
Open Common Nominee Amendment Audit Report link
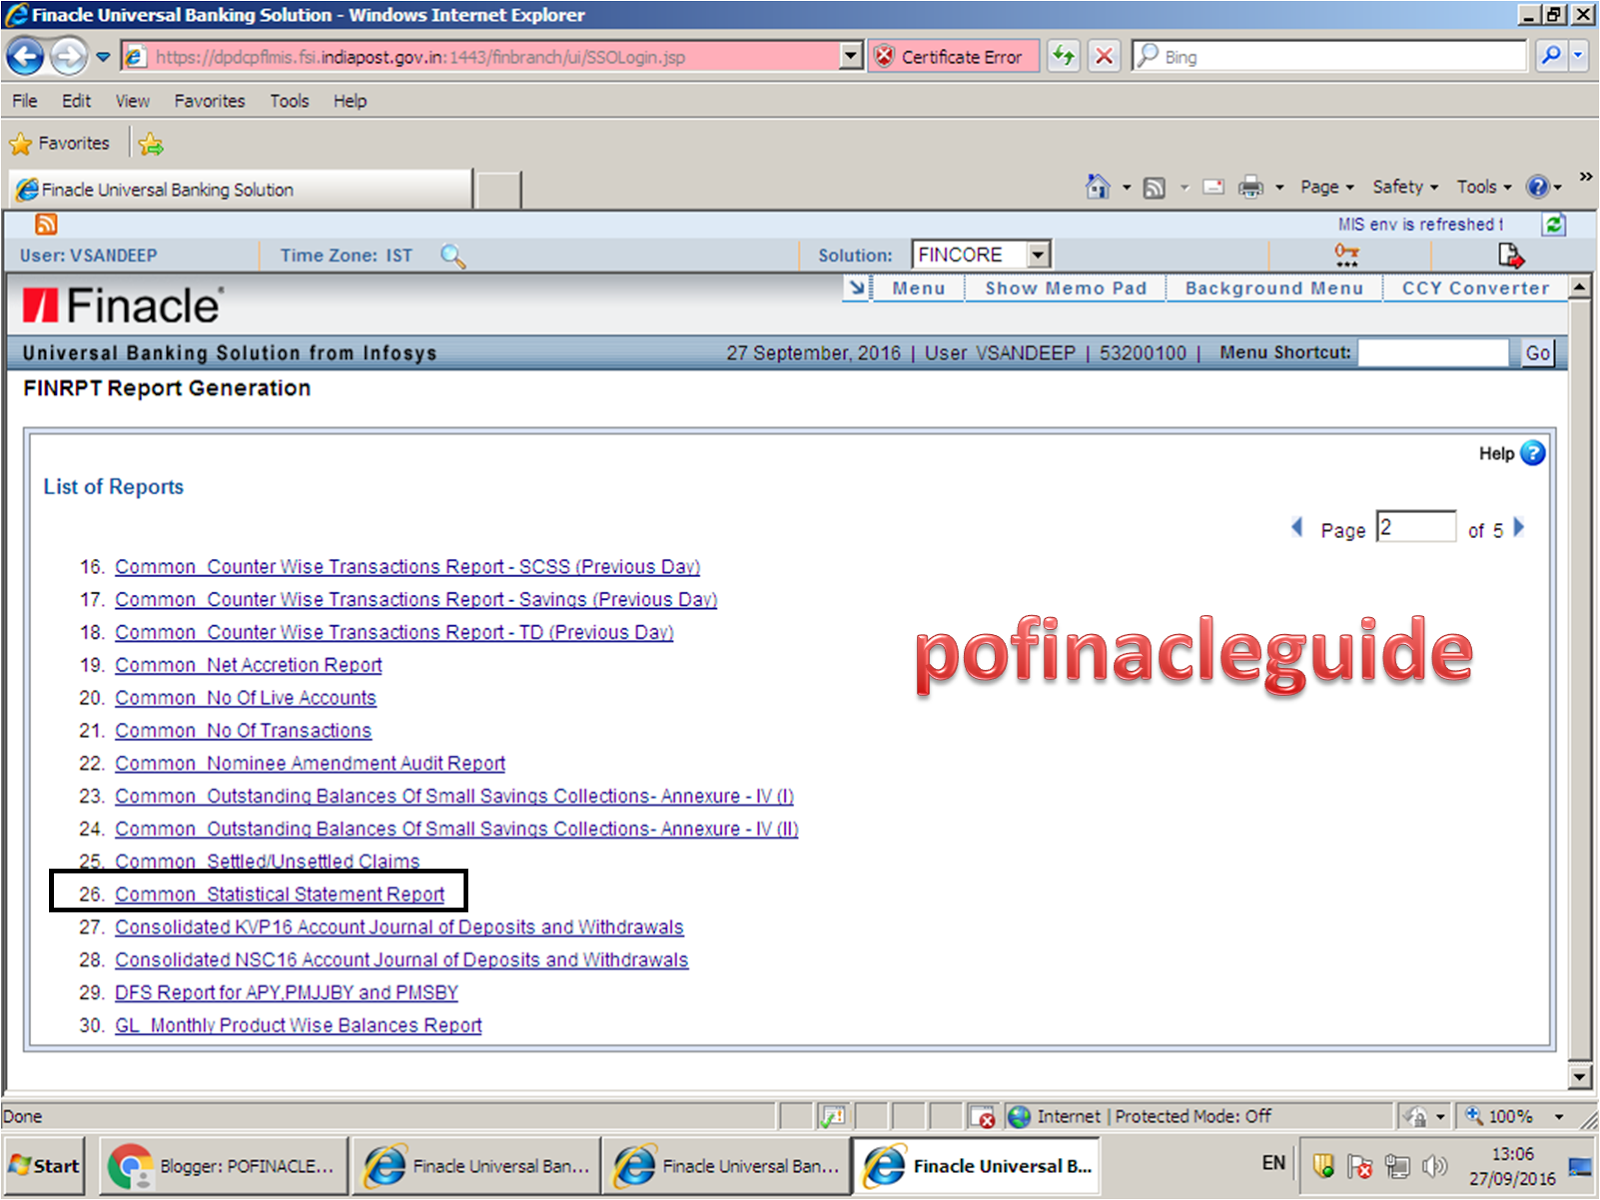tap(310, 764)
